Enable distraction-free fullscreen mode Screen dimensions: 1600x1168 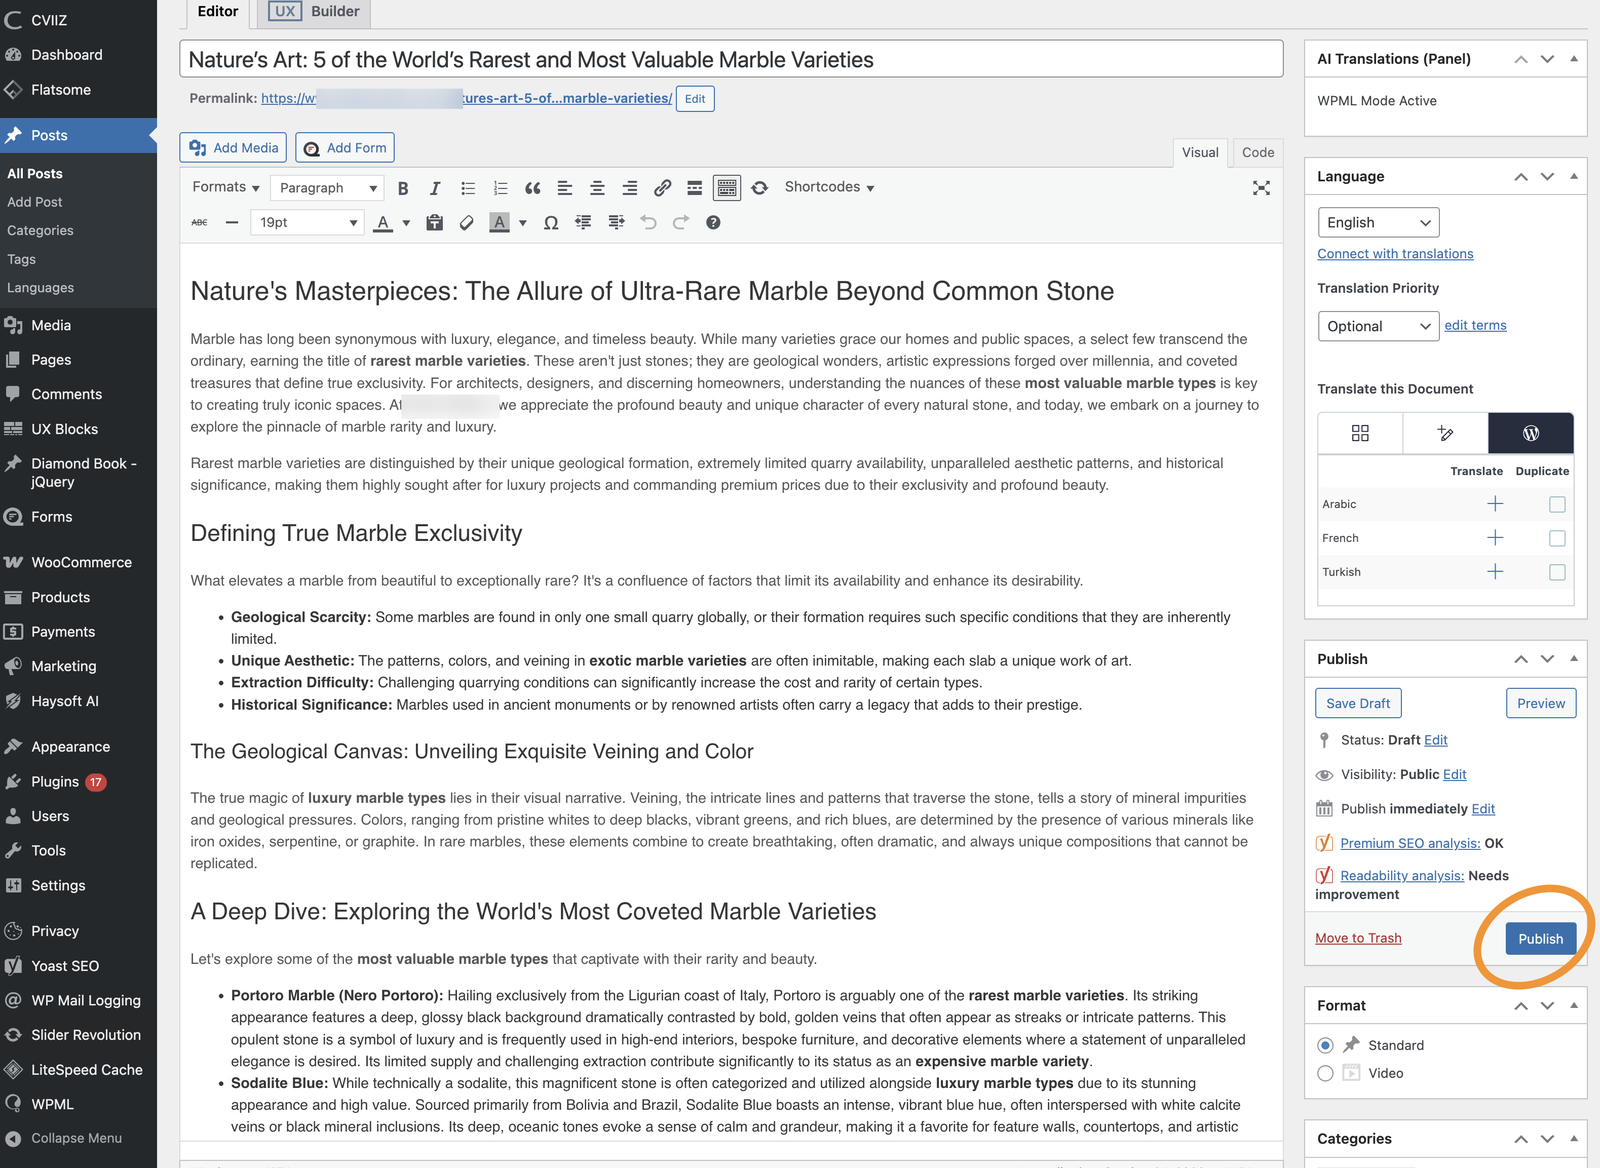1262,188
